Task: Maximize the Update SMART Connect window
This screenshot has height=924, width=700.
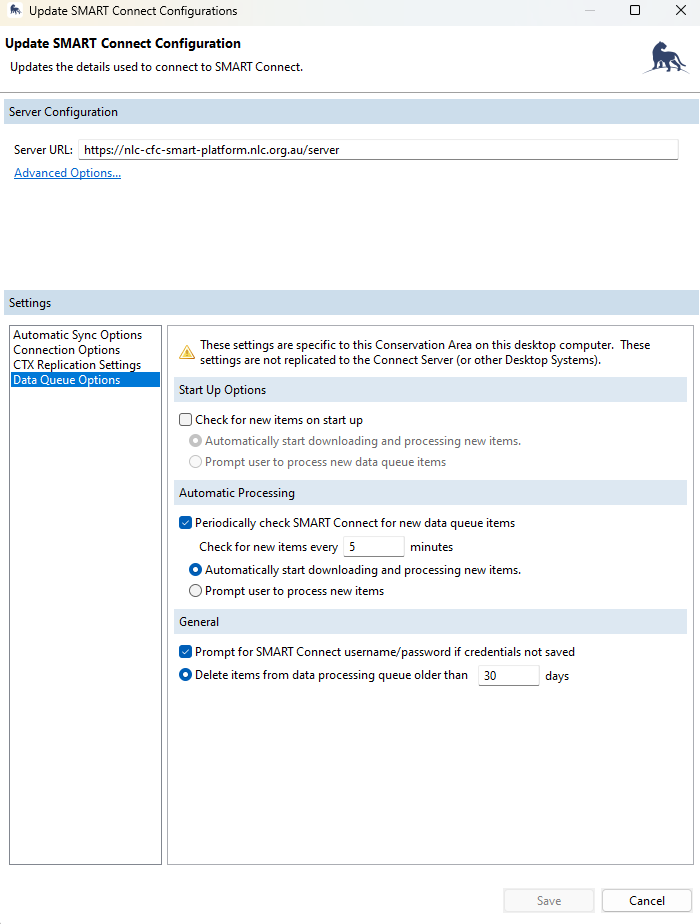Action: [x=634, y=11]
